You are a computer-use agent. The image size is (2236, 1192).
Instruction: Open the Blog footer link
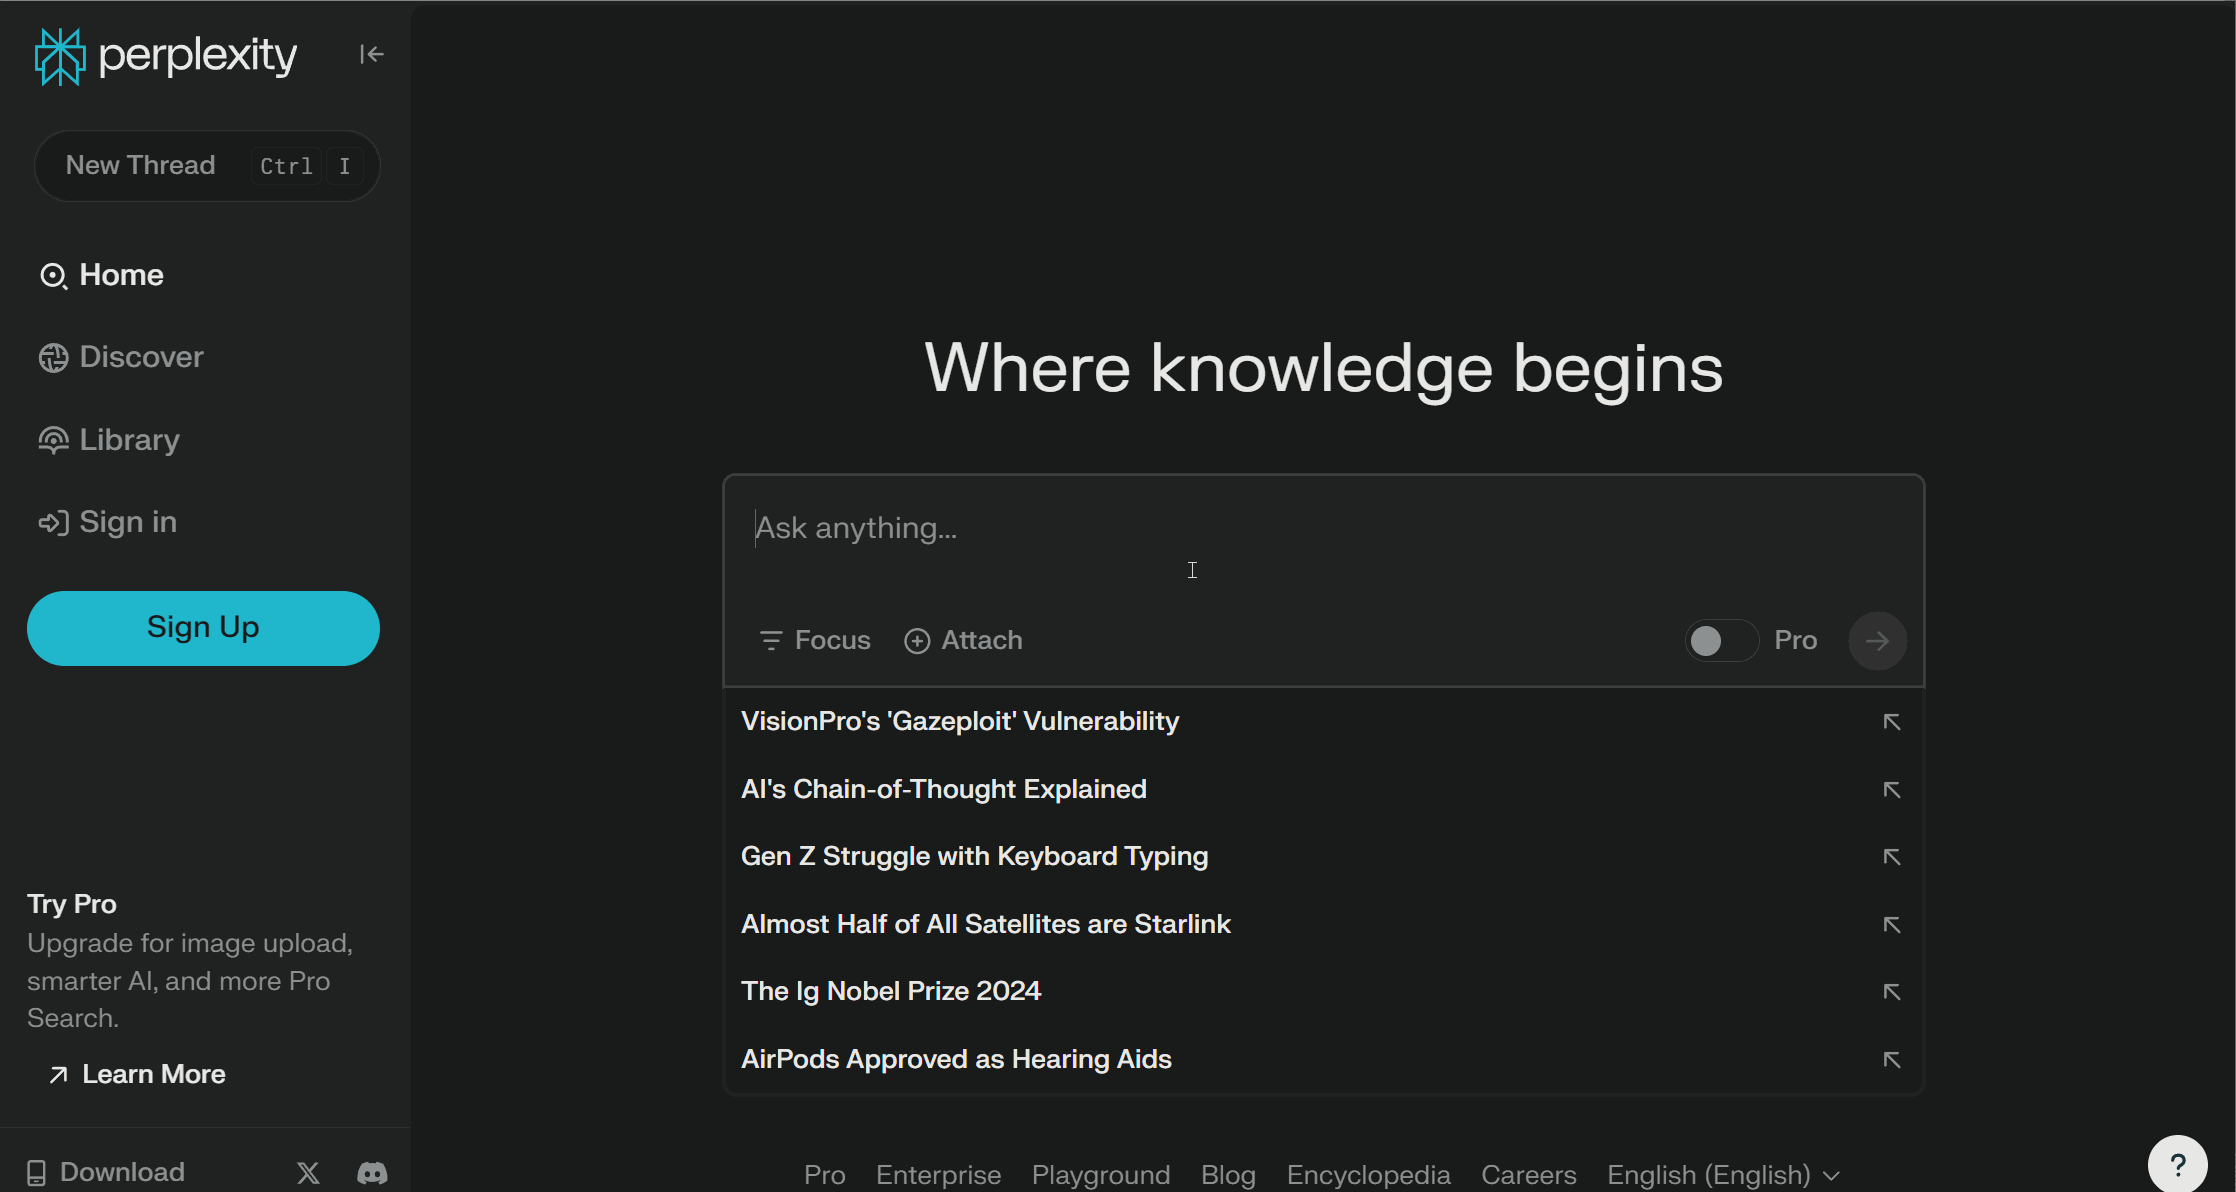pyautogui.click(x=1228, y=1175)
